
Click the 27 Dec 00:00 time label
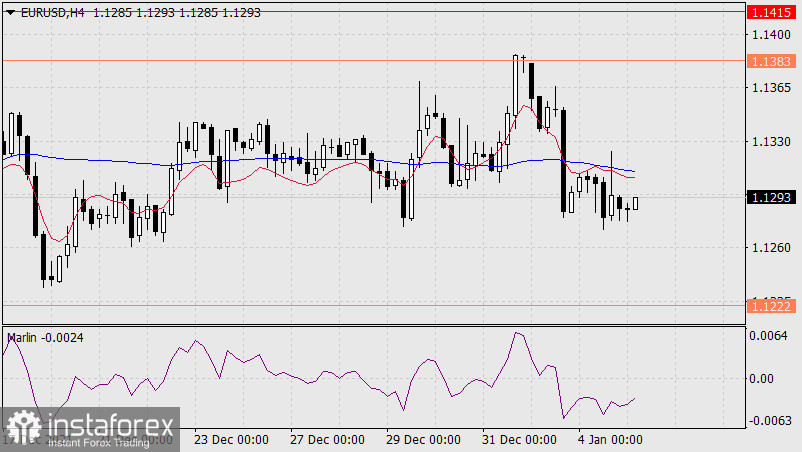tap(327, 440)
